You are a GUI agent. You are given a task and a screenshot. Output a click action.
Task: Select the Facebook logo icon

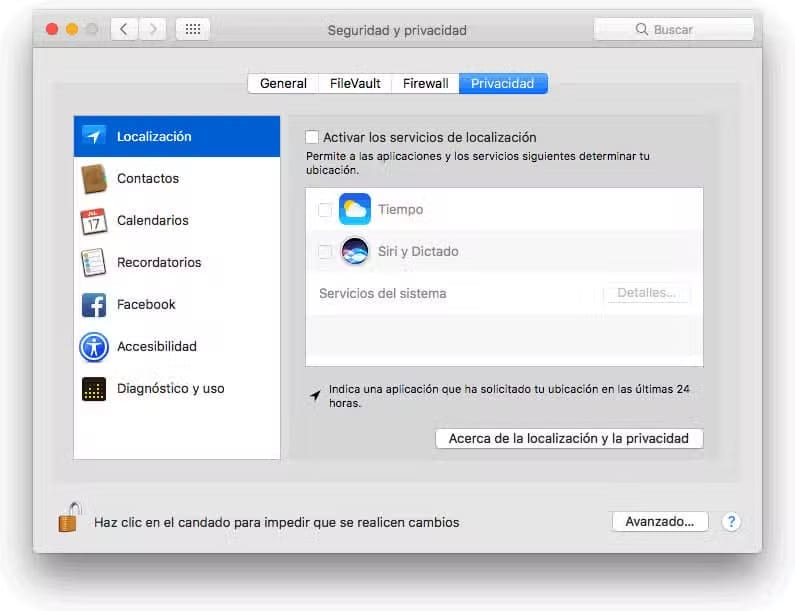[x=94, y=305]
